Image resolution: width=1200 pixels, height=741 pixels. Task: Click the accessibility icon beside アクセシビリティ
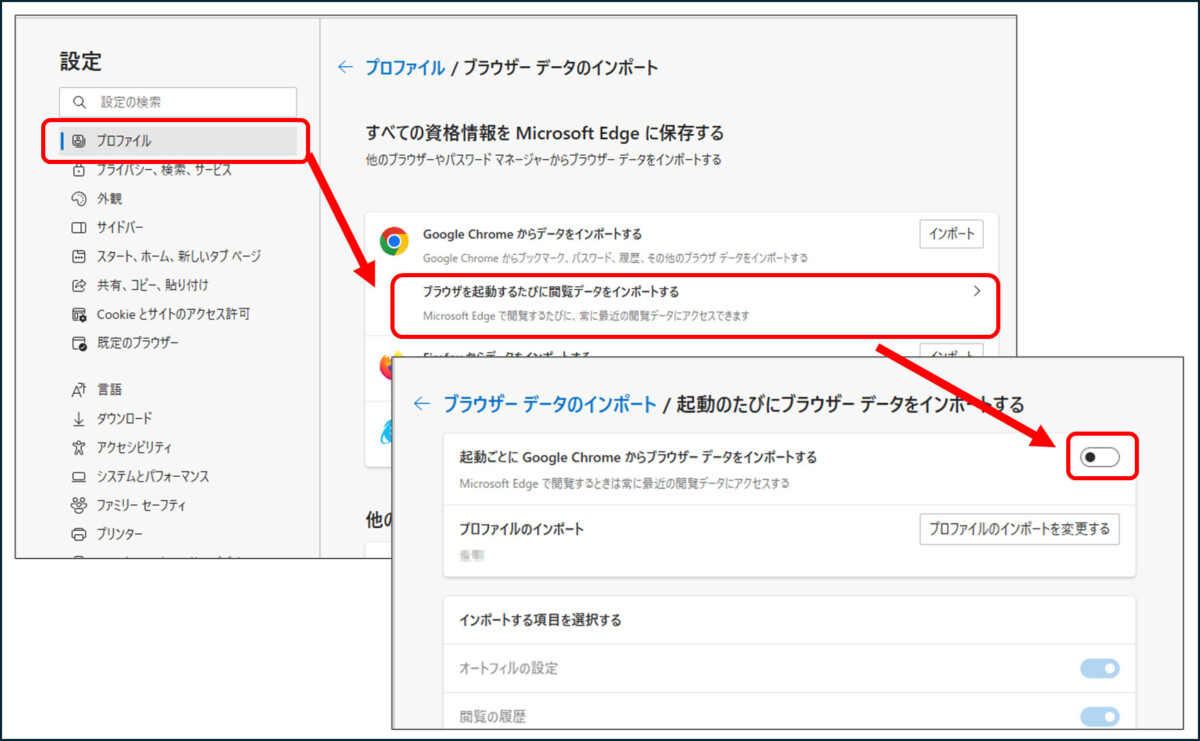tap(79, 447)
